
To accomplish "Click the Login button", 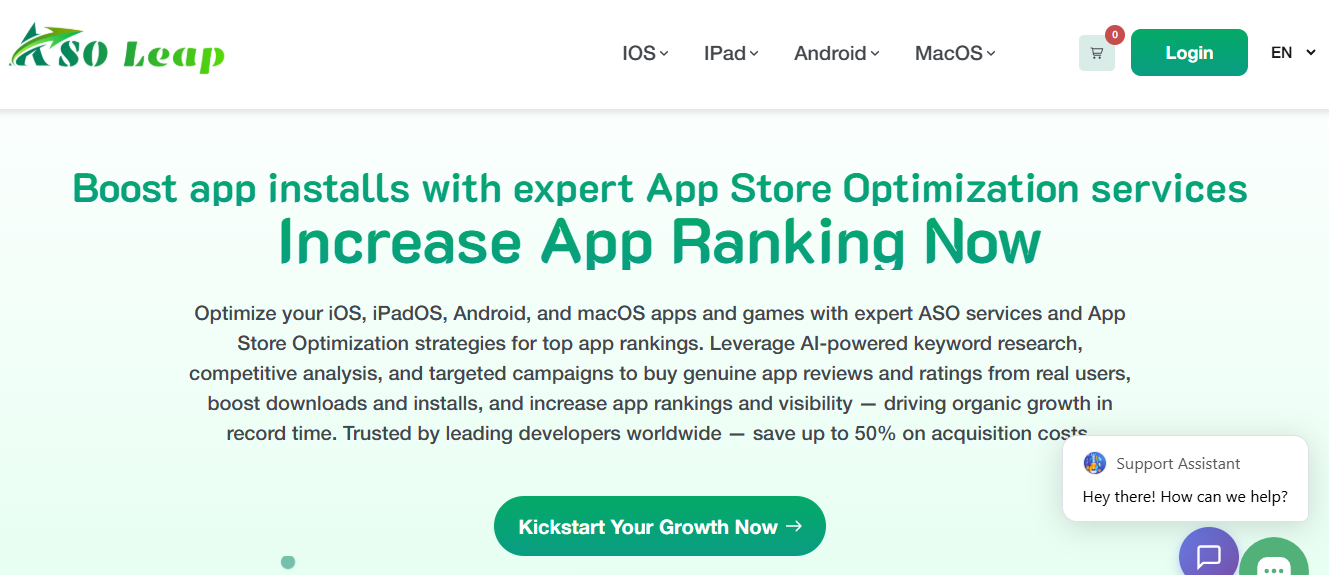I will (x=1189, y=53).
